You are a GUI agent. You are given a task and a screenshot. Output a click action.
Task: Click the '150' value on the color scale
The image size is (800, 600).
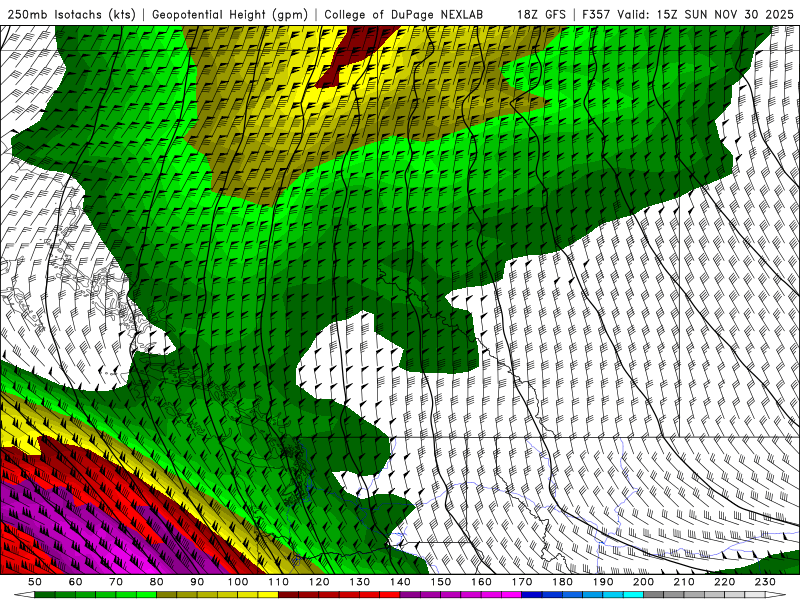(441, 582)
